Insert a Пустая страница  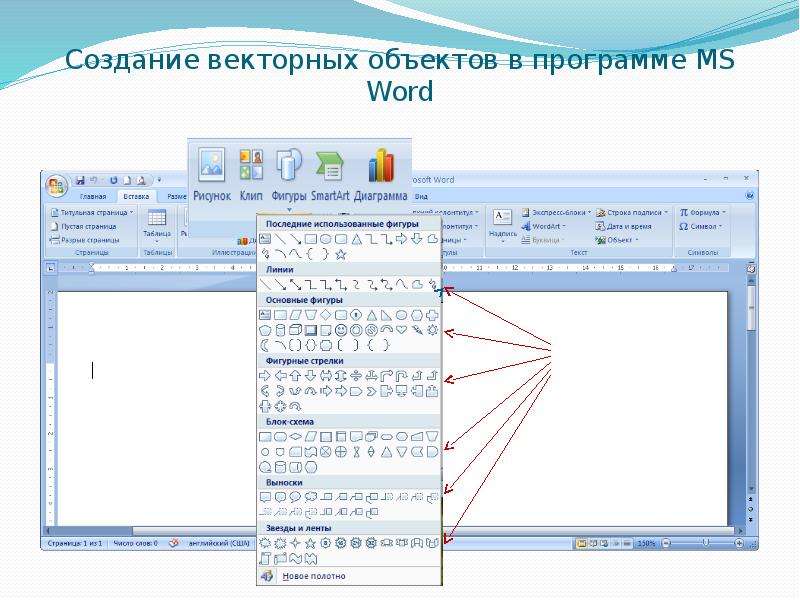point(84,226)
